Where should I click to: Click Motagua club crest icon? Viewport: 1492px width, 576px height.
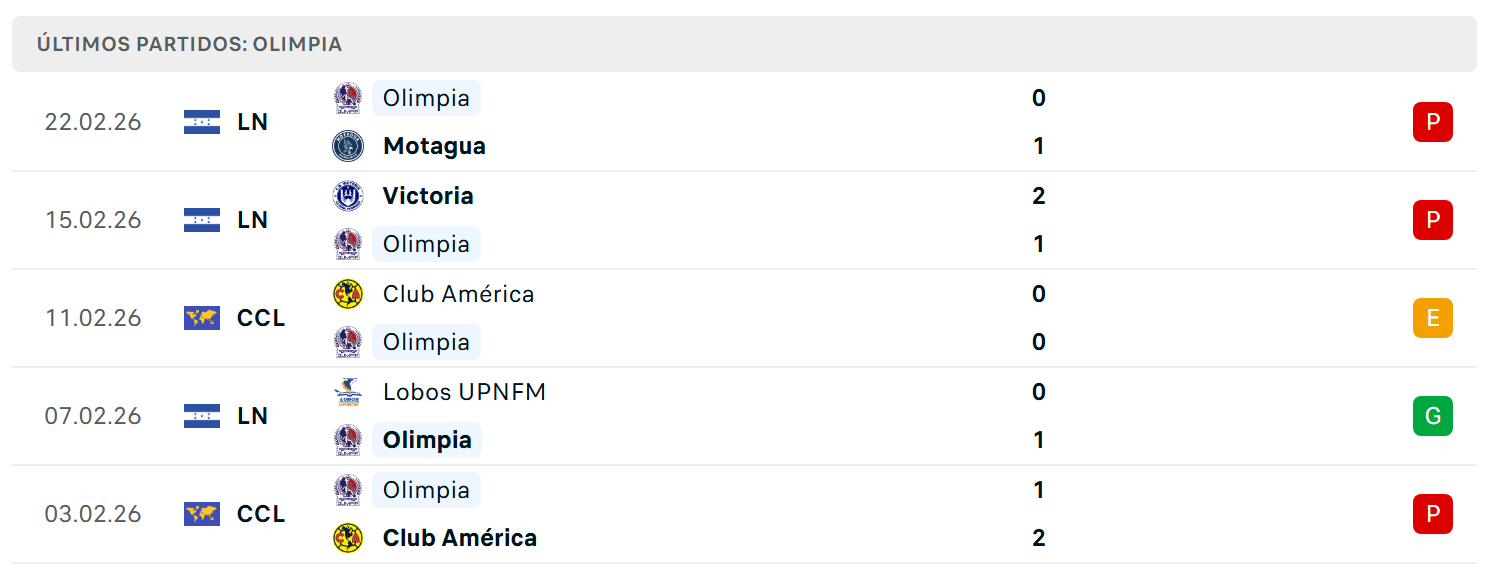coord(348,146)
